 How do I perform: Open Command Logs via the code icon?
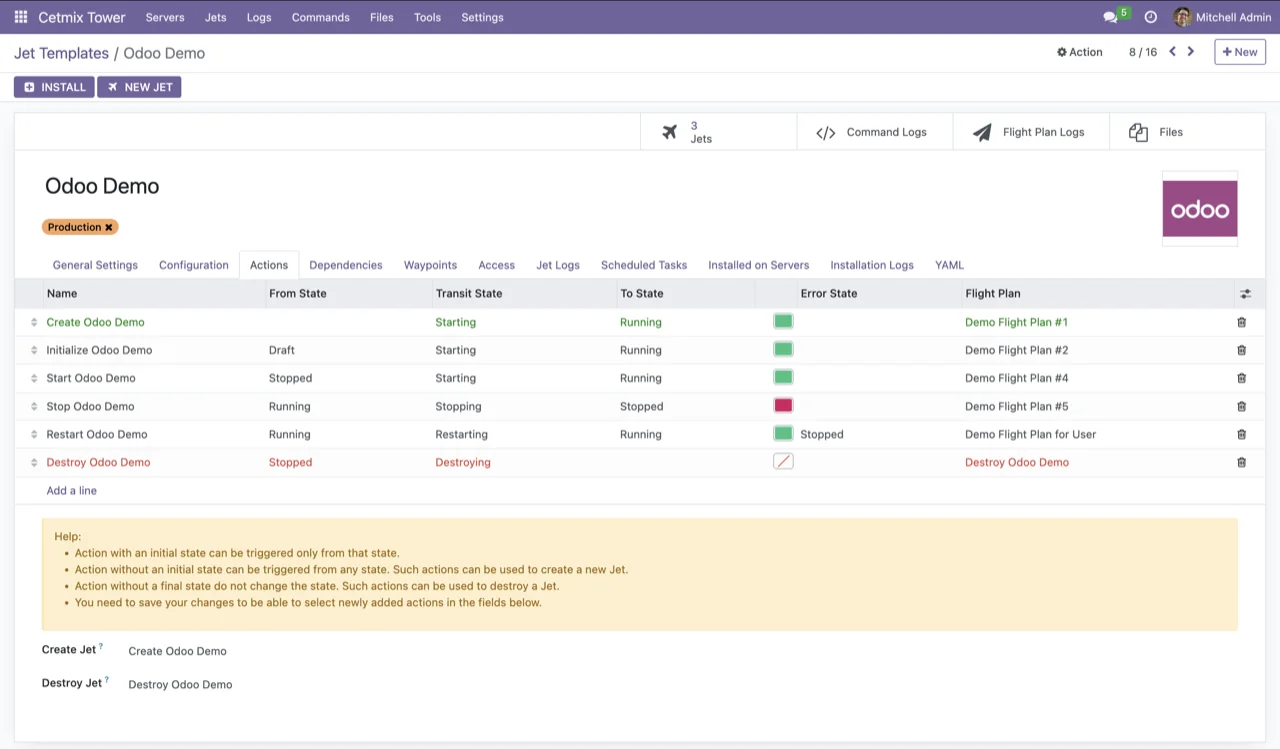875,131
